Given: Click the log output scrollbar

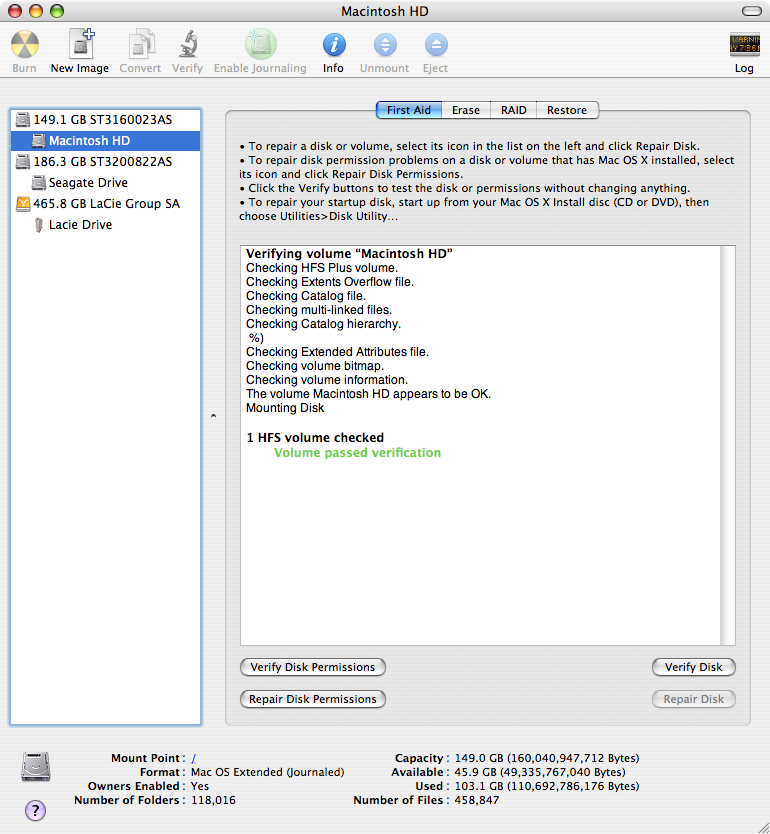Looking at the screenshot, I should pyautogui.click(x=727, y=445).
